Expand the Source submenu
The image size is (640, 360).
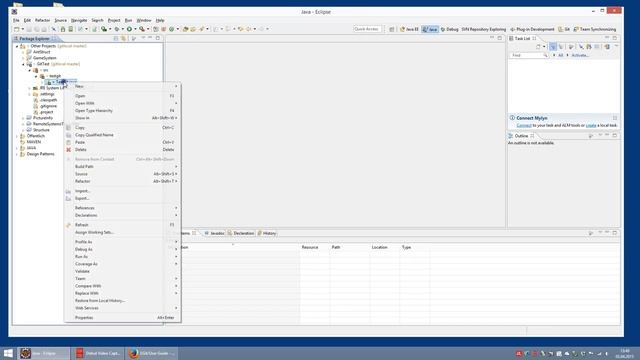(122, 174)
